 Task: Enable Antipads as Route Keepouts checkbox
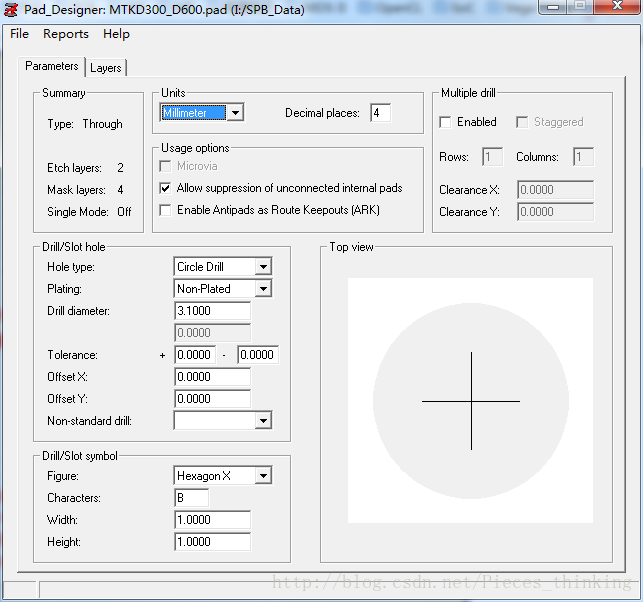pos(166,210)
